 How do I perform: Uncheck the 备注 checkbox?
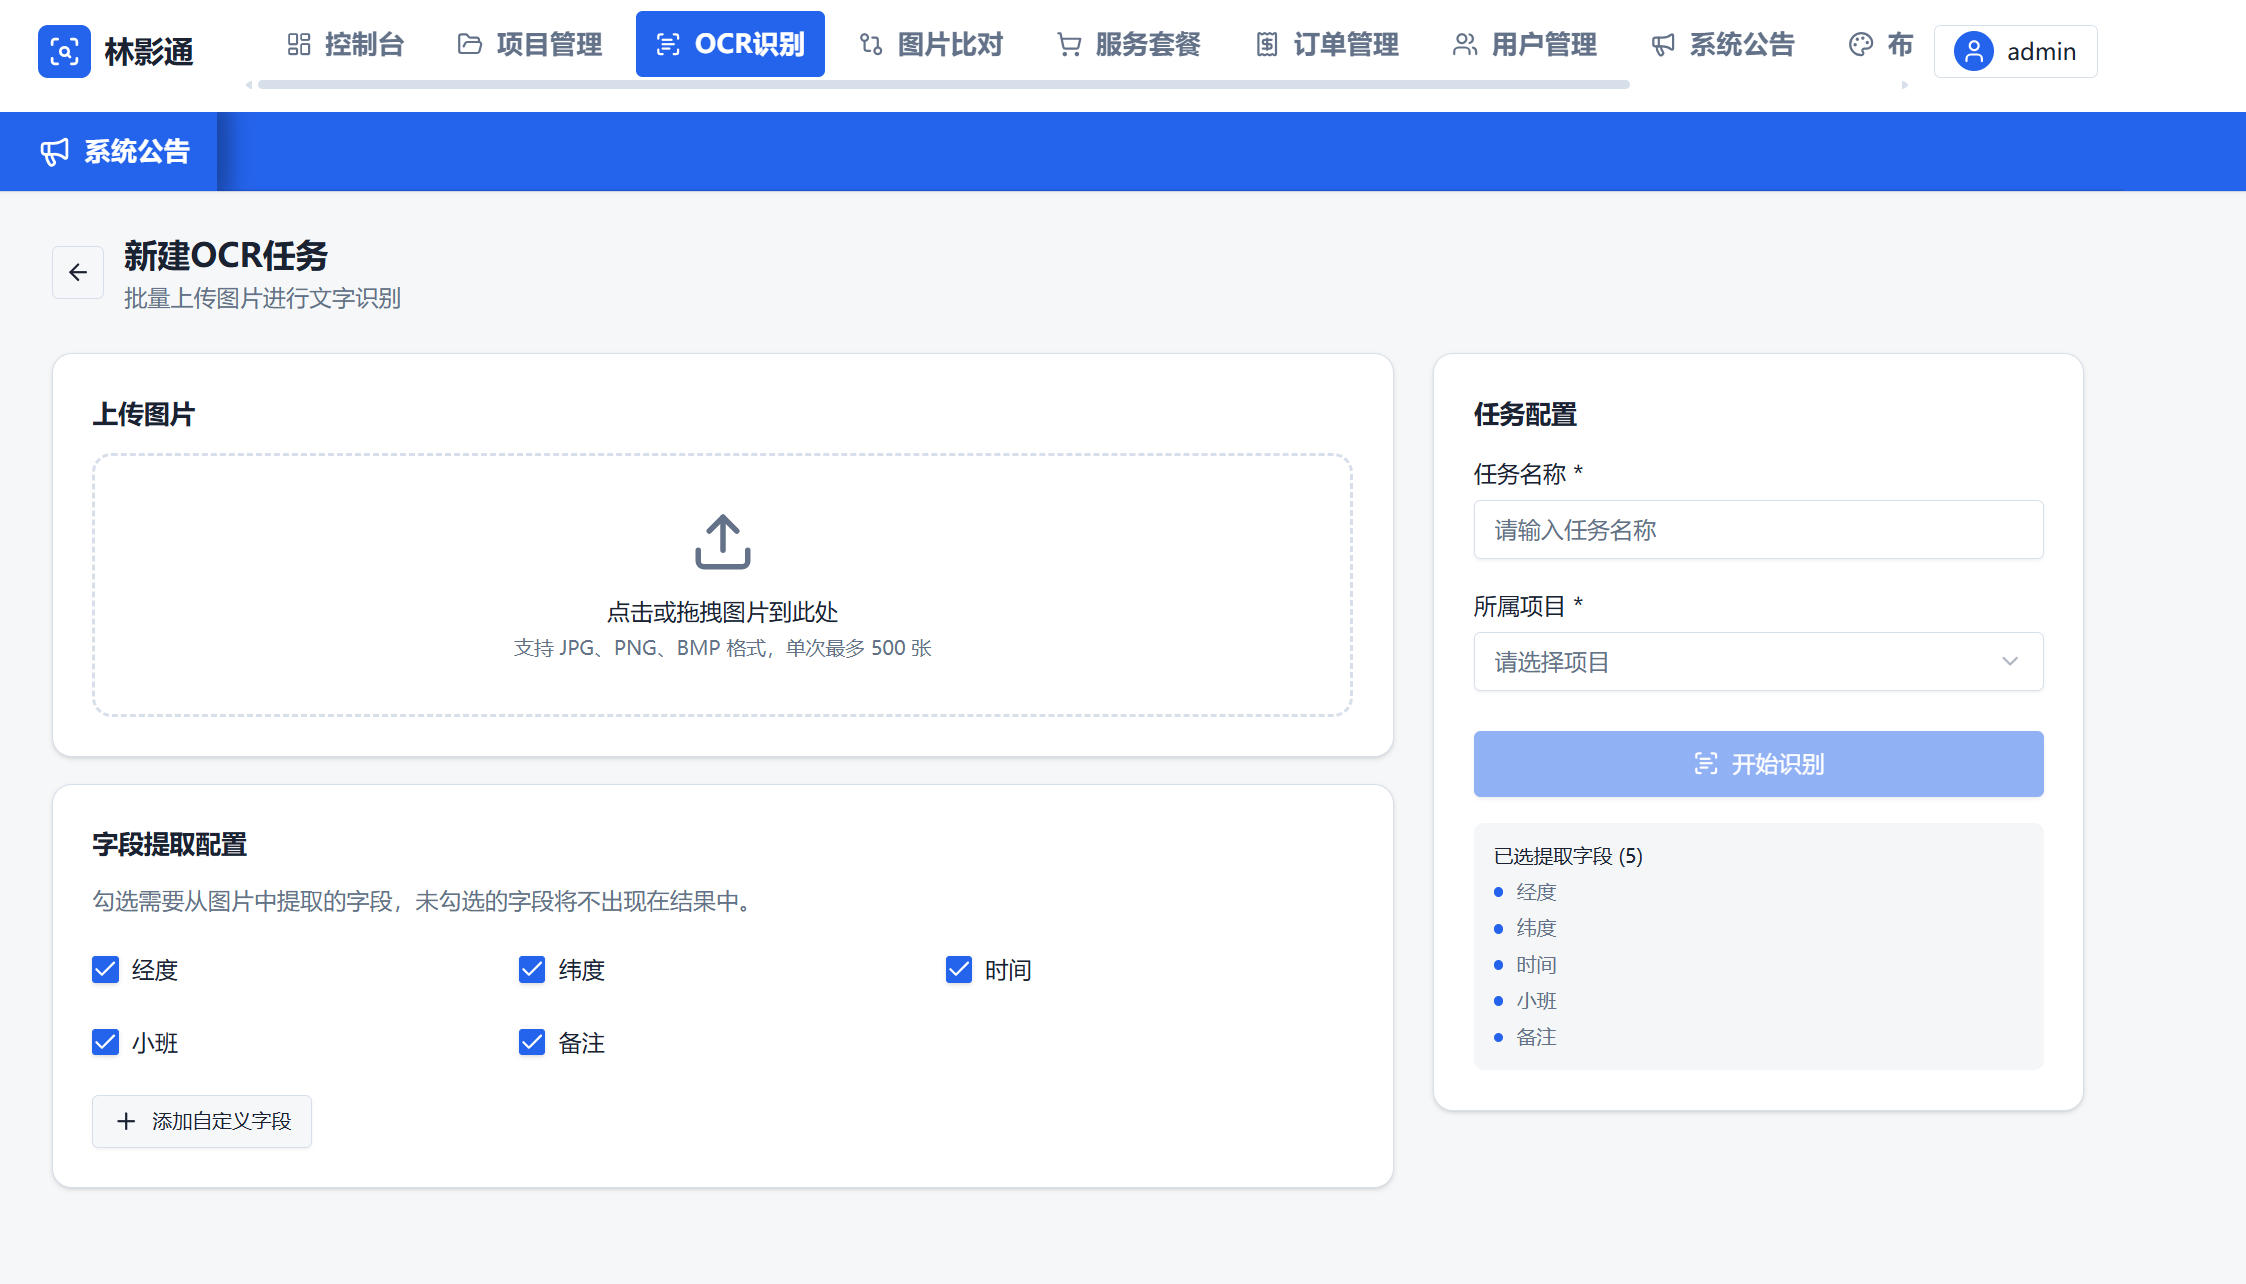(x=532, y=1043)
